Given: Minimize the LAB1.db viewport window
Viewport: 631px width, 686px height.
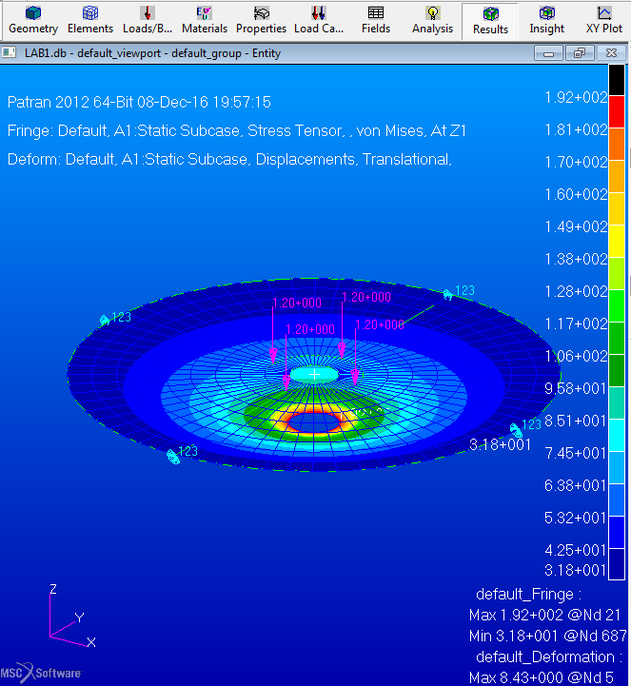Looking at the screenshot, I should click(548, 53).
